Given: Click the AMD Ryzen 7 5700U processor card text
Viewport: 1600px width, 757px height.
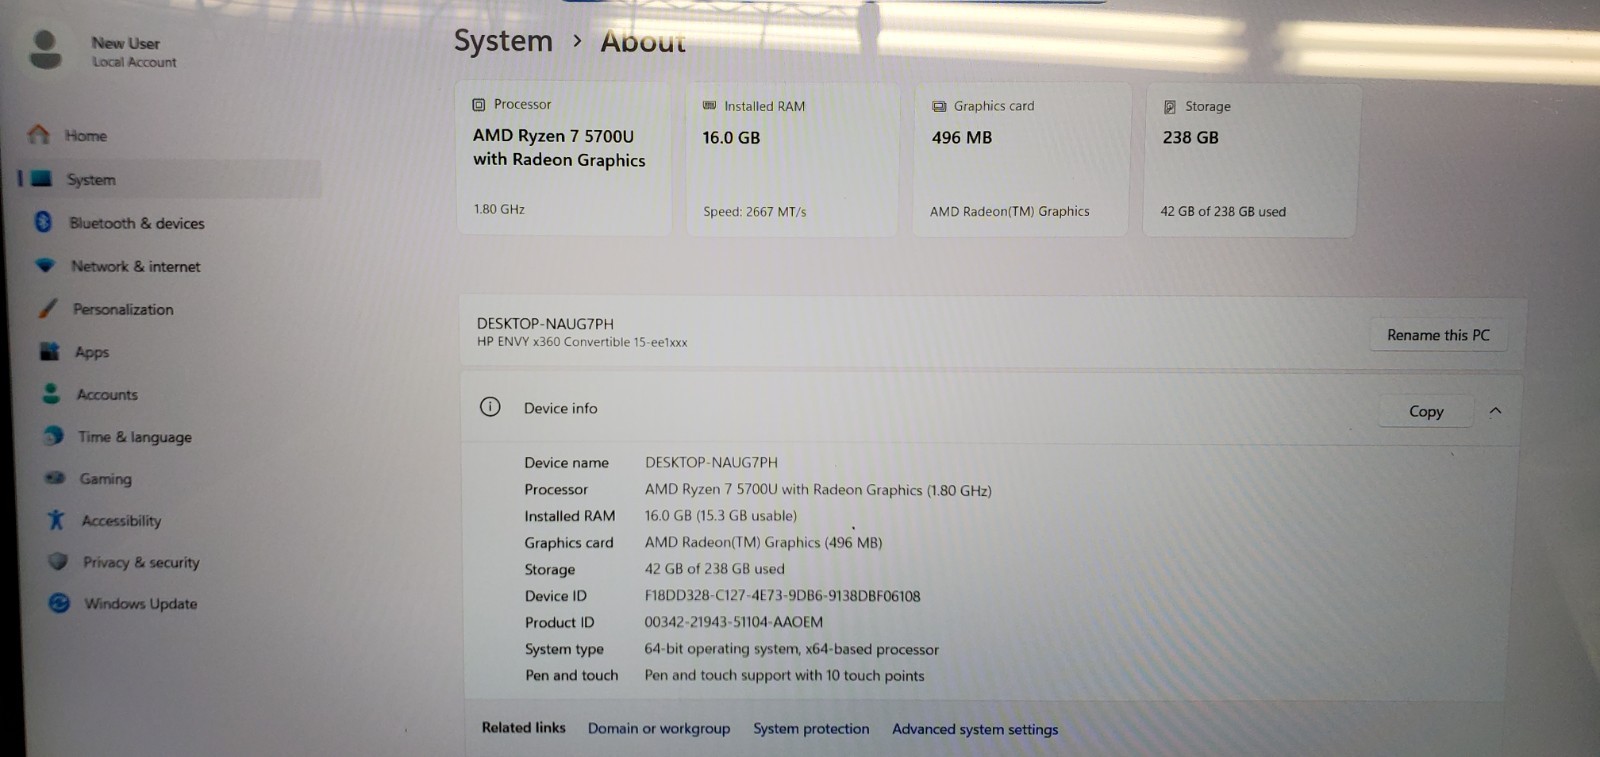Looking at the screenshot, I should tap(559, 148).
